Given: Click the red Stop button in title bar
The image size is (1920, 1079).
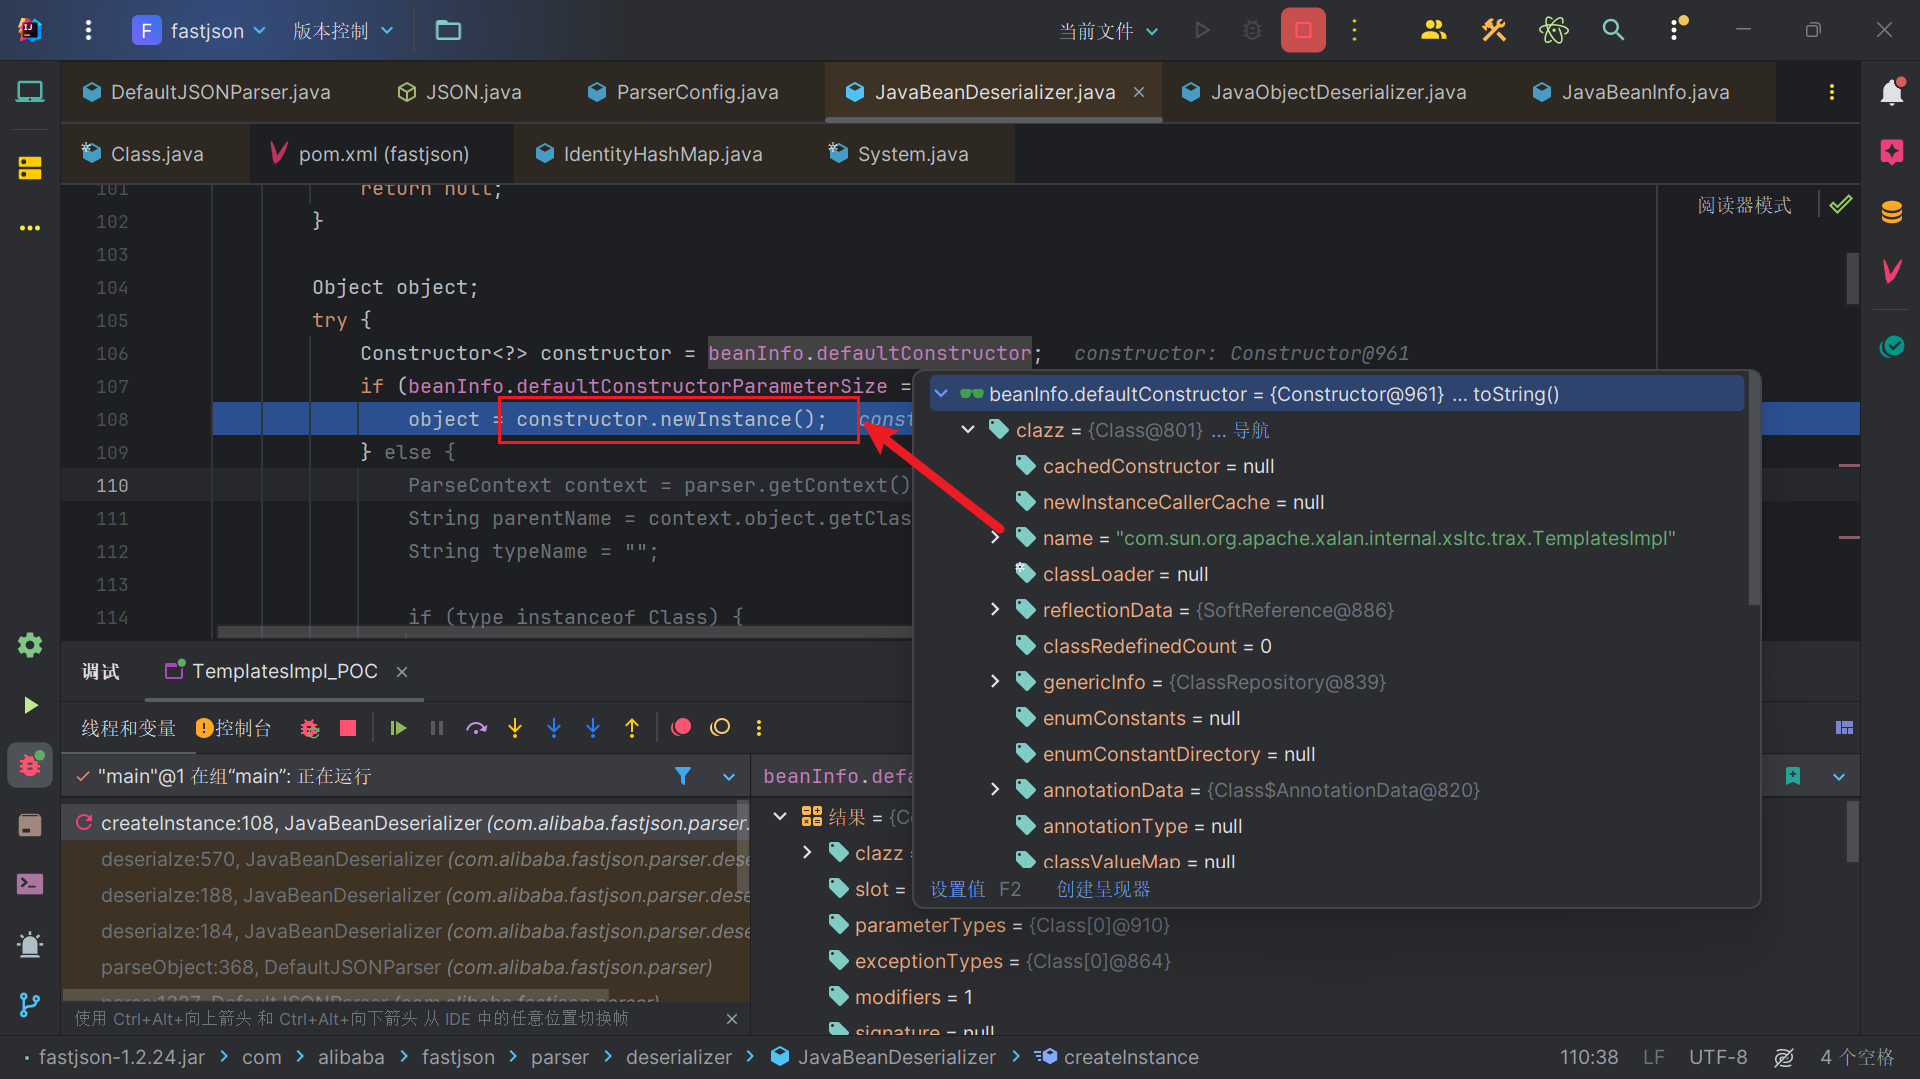Looking at the screenshot, I should coord(1303,31).
